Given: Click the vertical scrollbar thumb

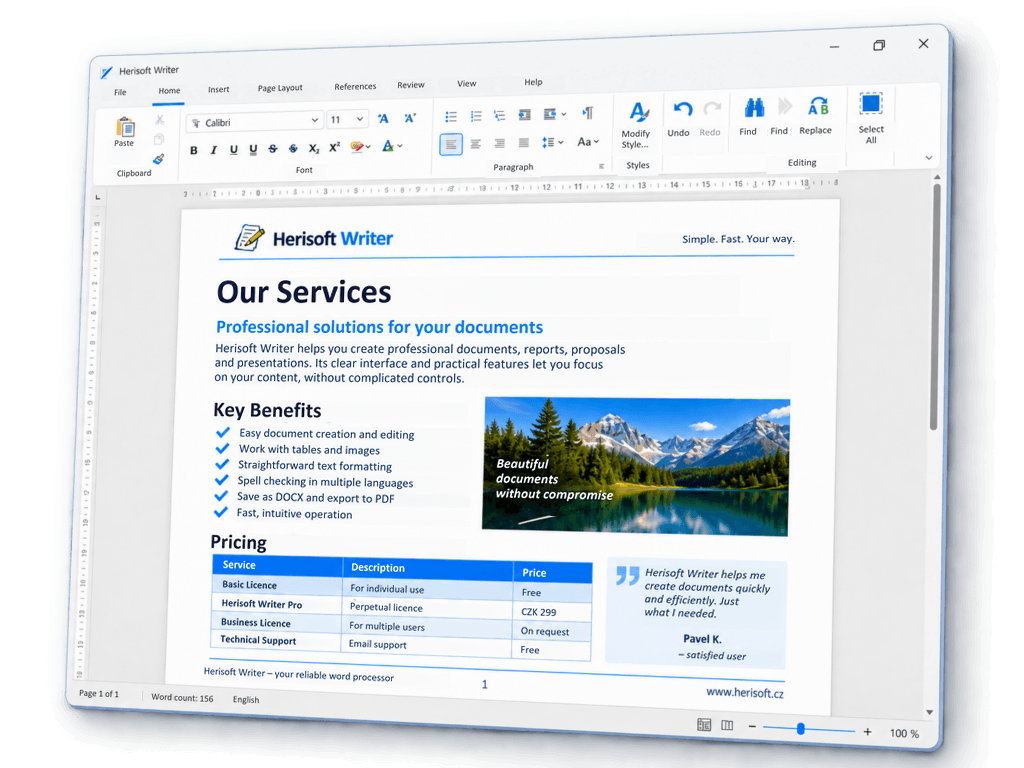Looking at the screenshot, I should click(935, 307).
